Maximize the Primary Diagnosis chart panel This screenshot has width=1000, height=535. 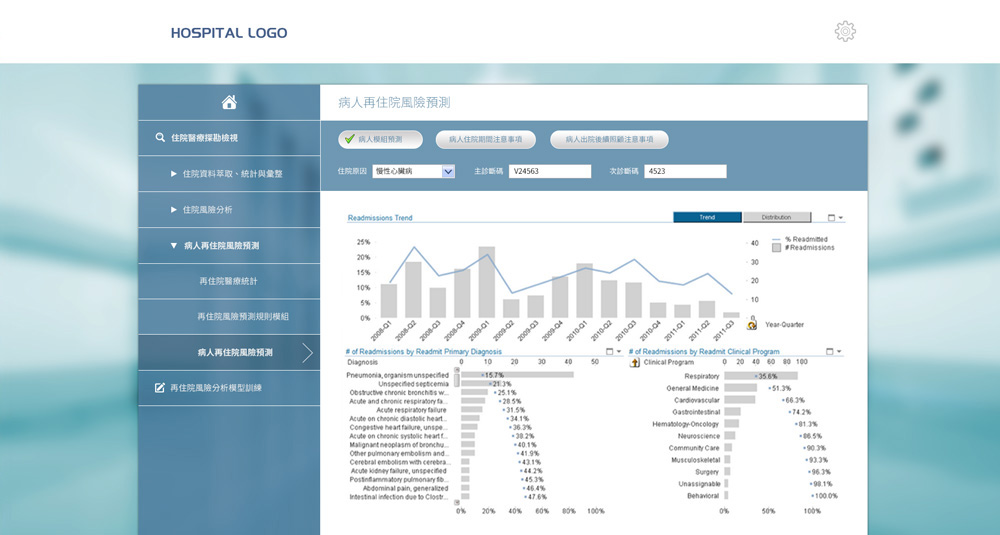pos(609,351)
